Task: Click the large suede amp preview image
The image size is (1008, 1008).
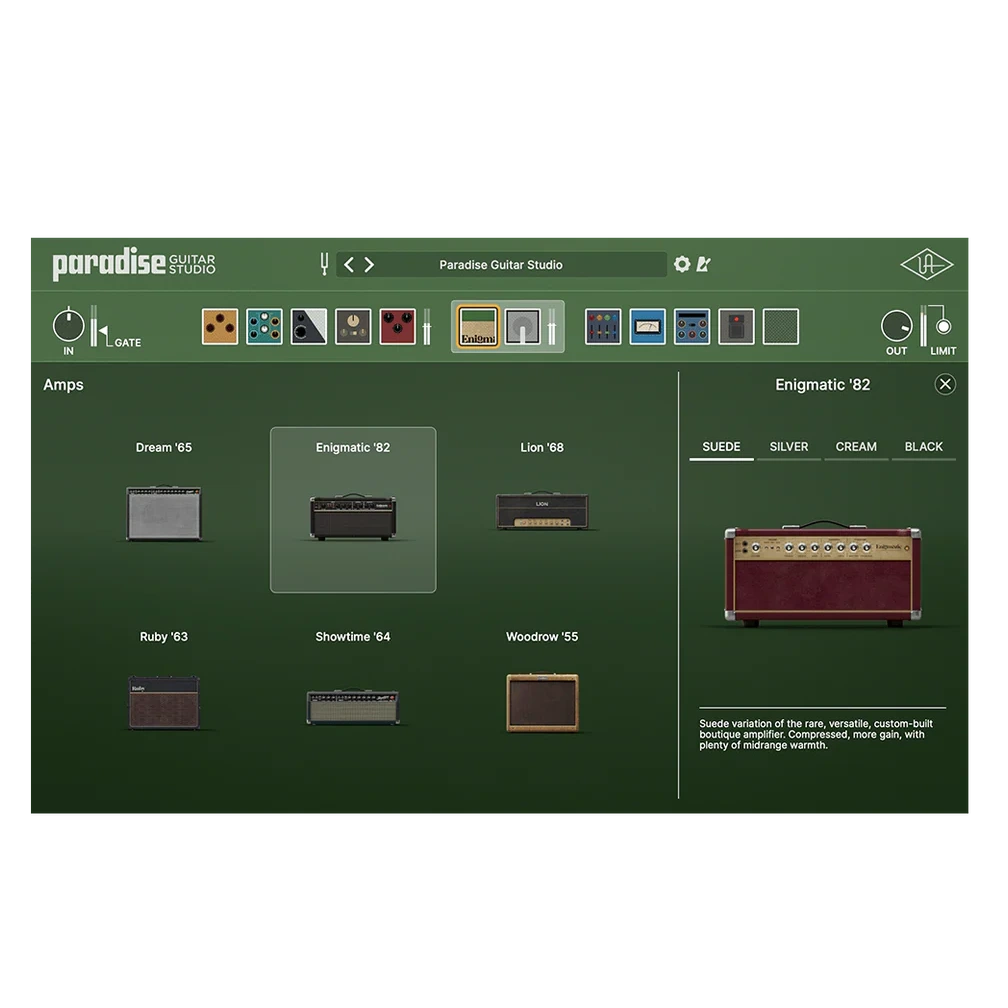Action: 823,573
